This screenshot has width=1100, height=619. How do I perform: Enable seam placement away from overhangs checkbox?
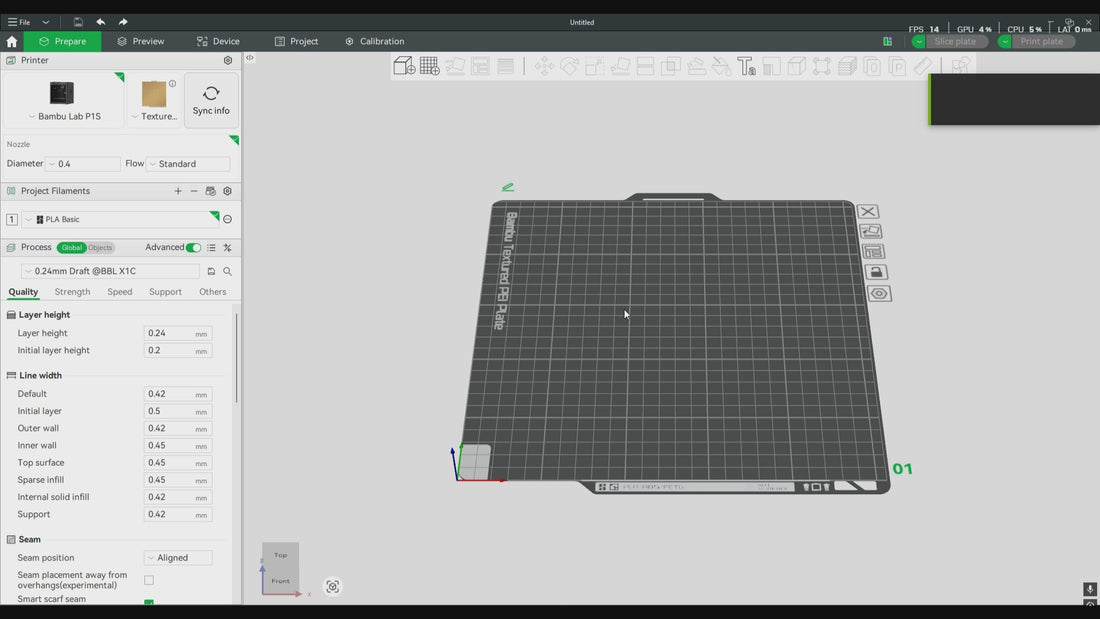click(x=149, y=580)
